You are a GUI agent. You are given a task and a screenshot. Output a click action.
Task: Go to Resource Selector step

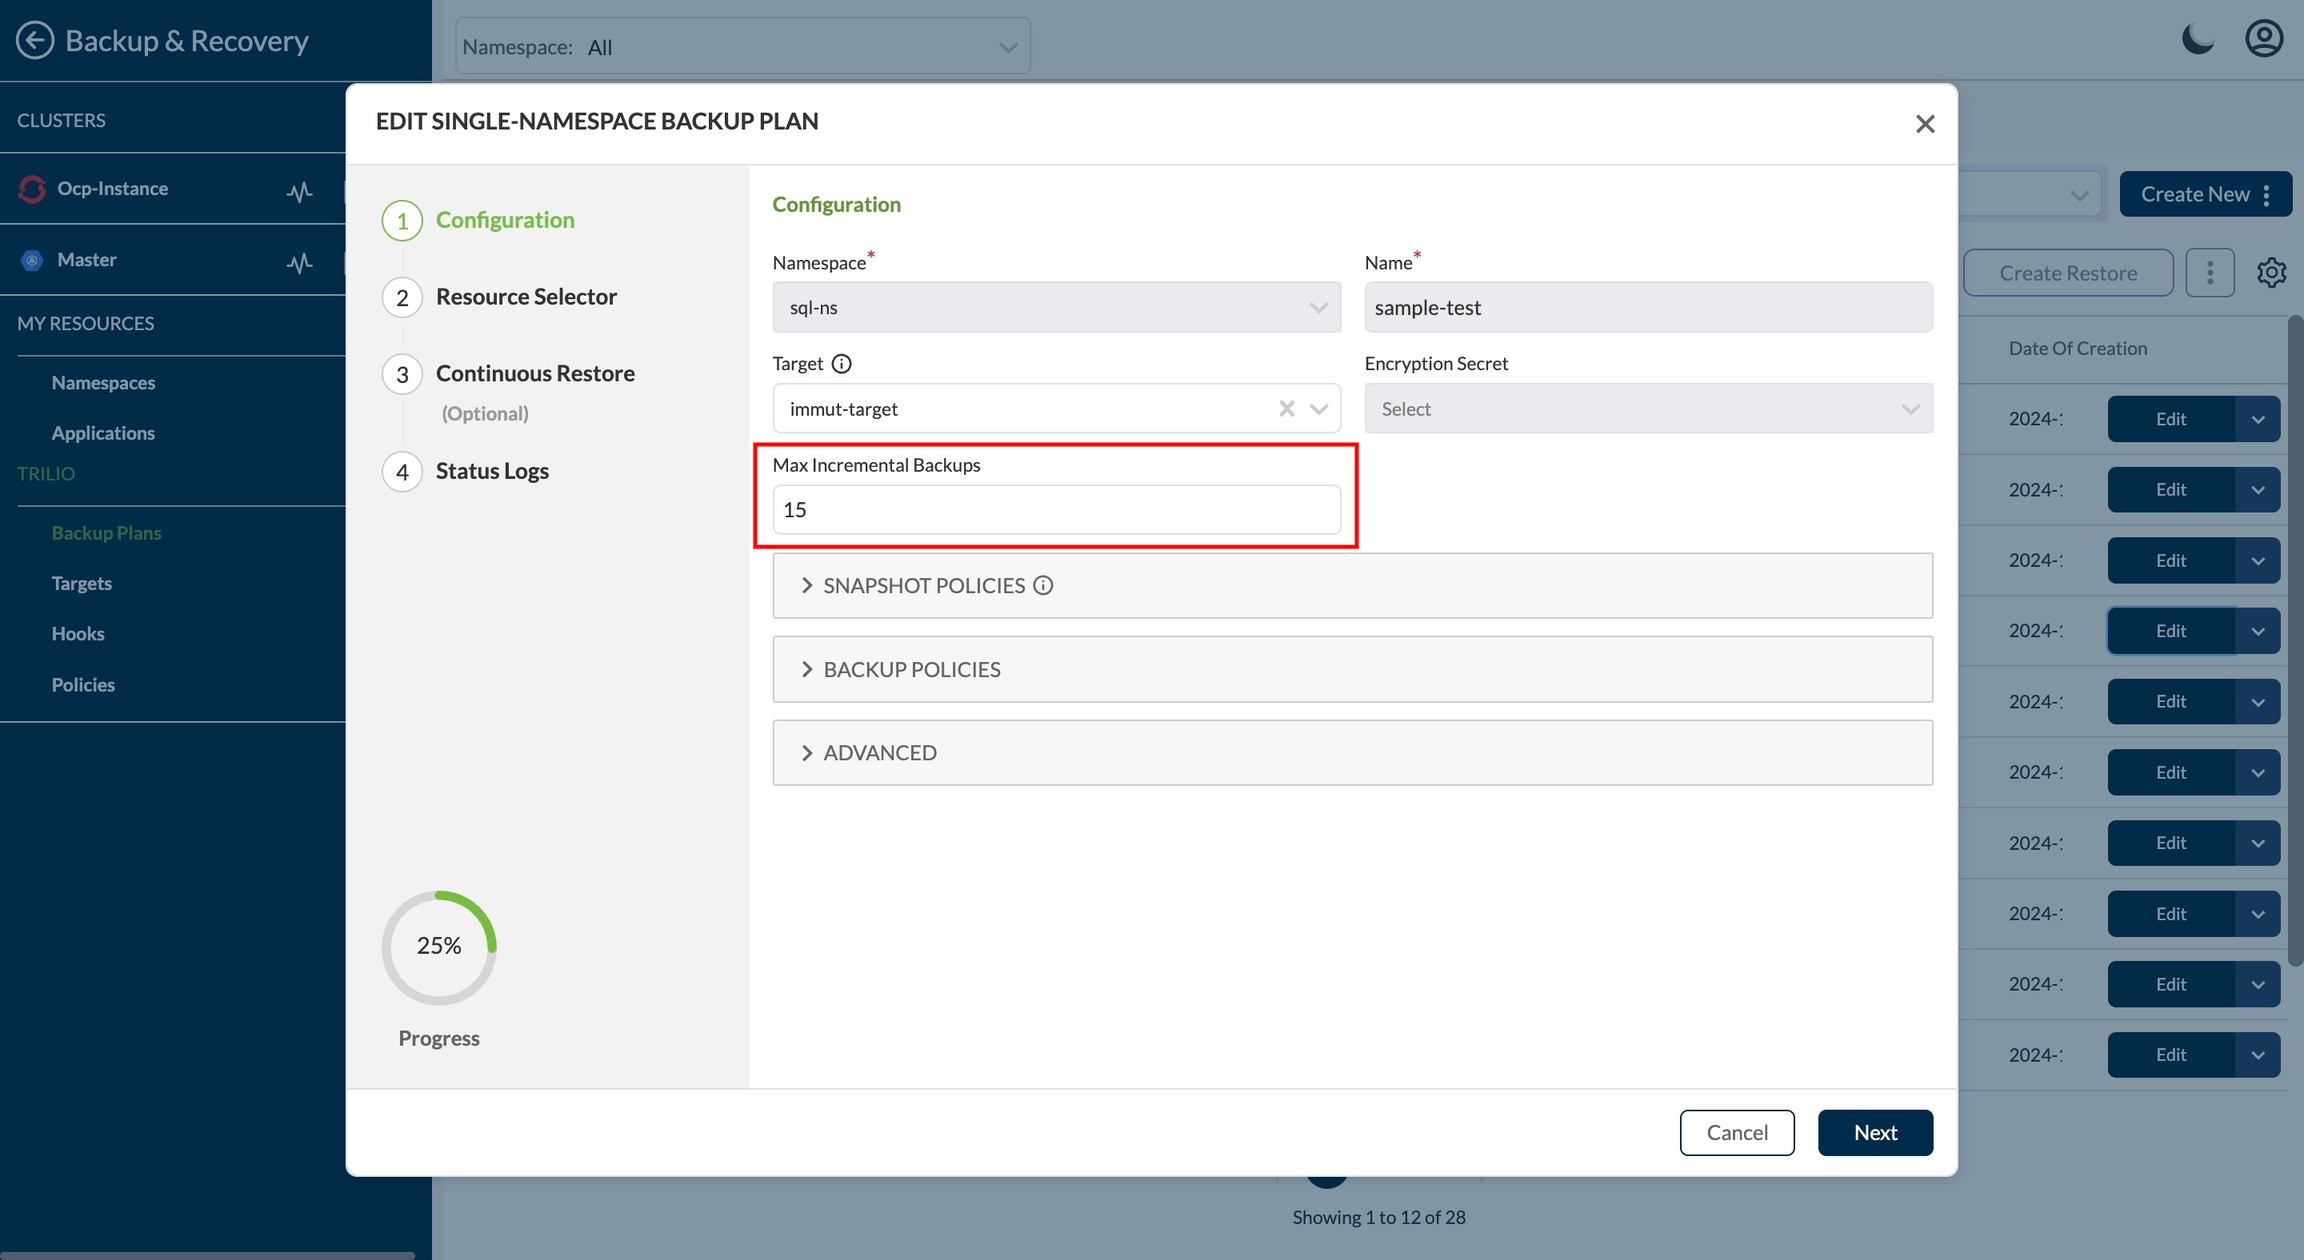click(x=525, y=297)
